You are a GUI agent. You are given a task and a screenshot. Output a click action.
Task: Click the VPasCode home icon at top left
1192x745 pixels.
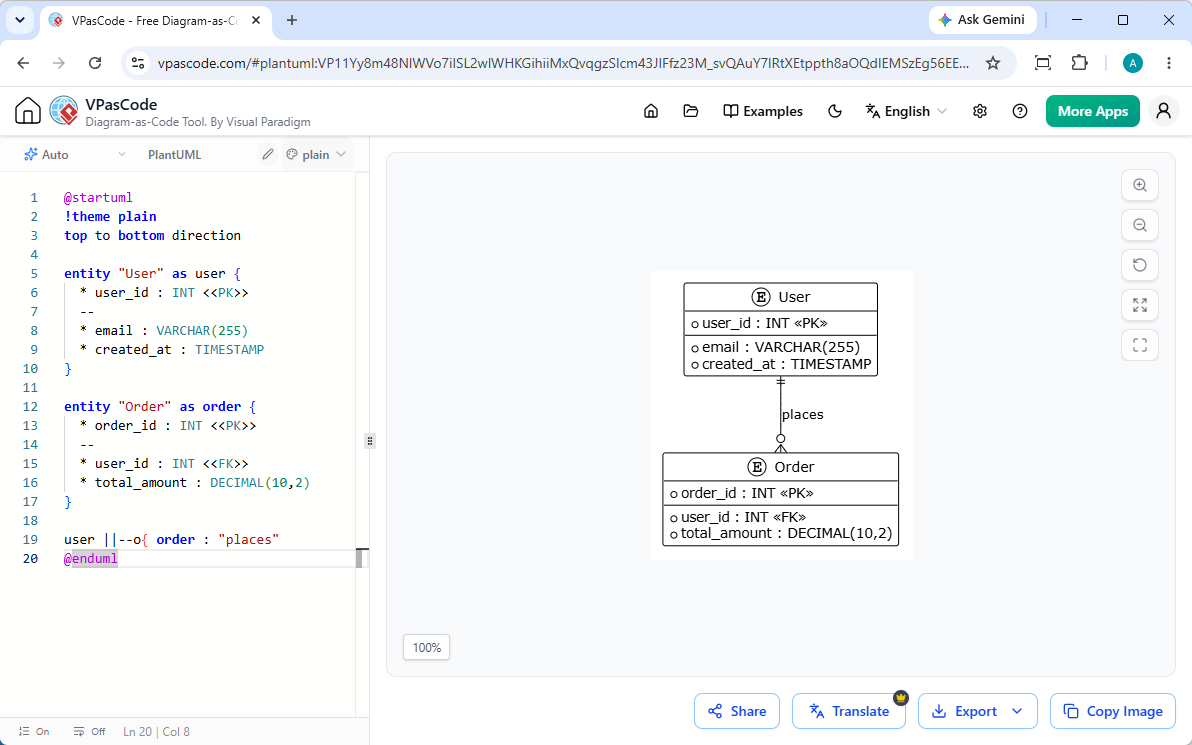27,111
